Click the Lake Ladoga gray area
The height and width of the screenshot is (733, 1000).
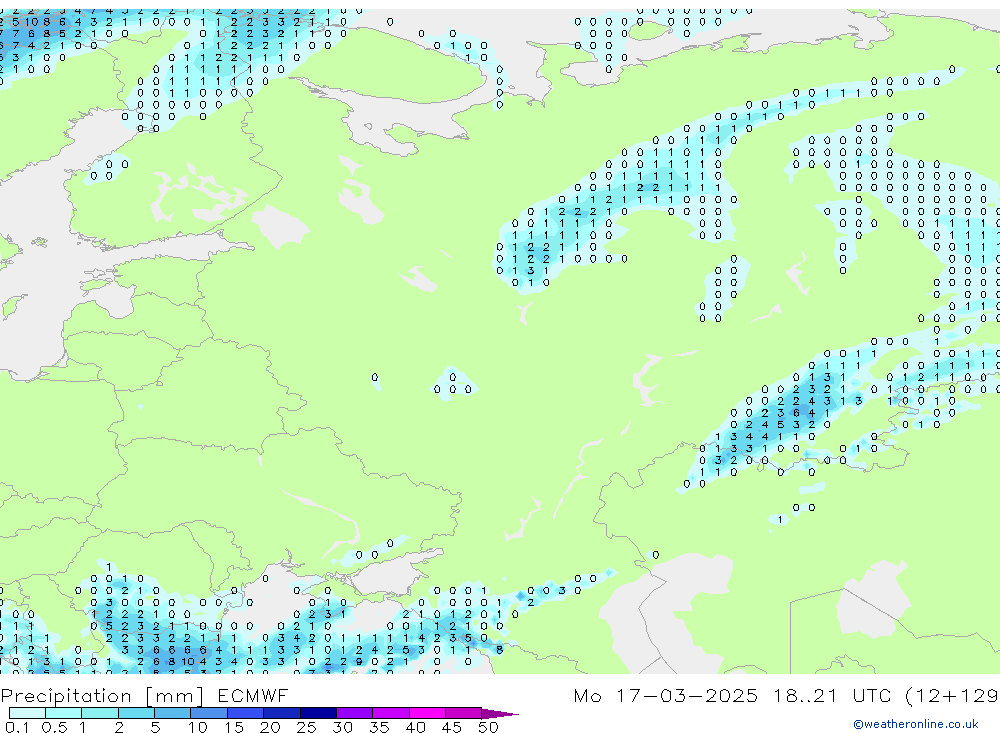(279, 225)
